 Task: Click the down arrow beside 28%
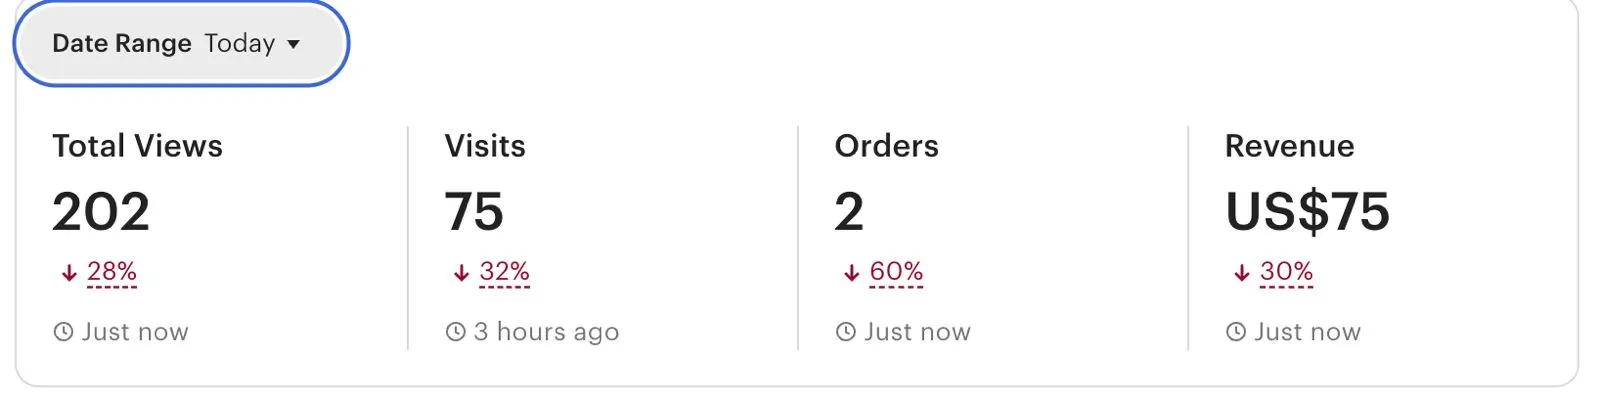pyautogui.click(x=69, y=273)
